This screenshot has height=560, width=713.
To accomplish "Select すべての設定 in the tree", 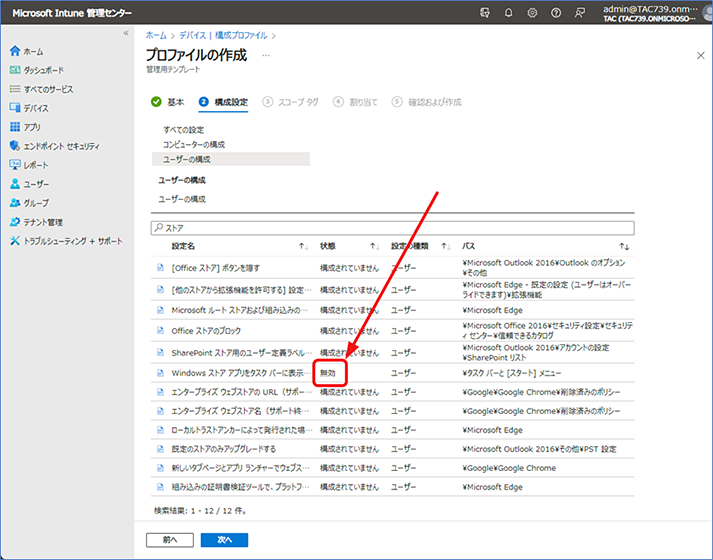I will (x=184, y=130).
